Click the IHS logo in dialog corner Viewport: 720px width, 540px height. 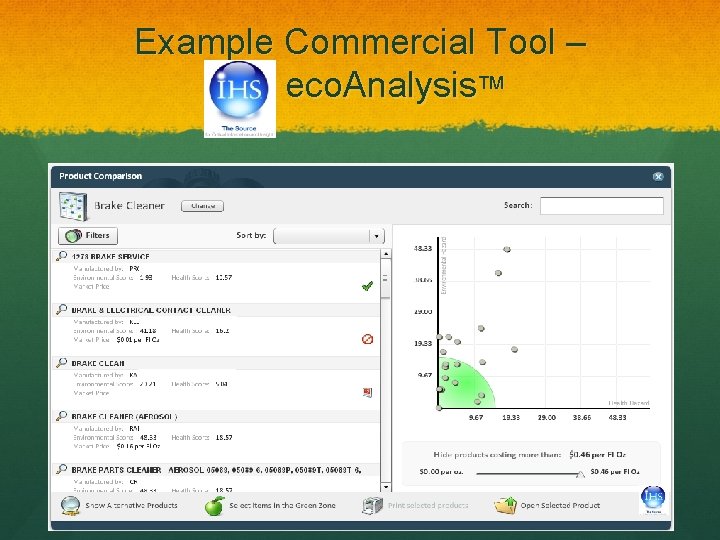tap(653, 500)
